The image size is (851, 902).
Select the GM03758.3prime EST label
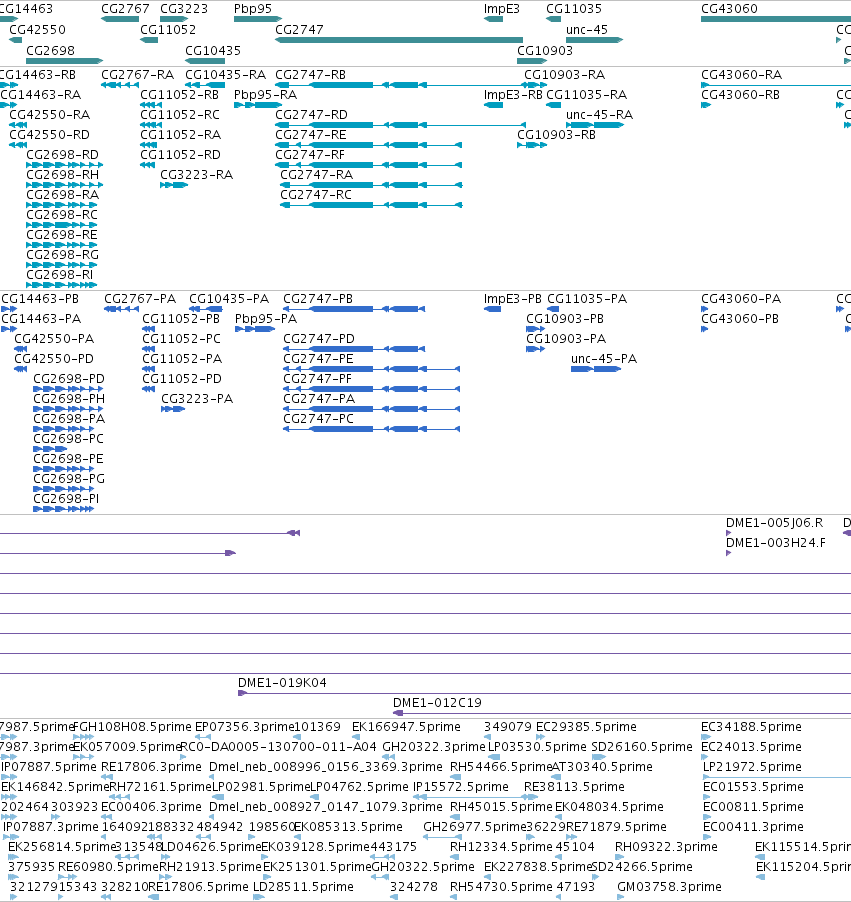coord(669,886)
